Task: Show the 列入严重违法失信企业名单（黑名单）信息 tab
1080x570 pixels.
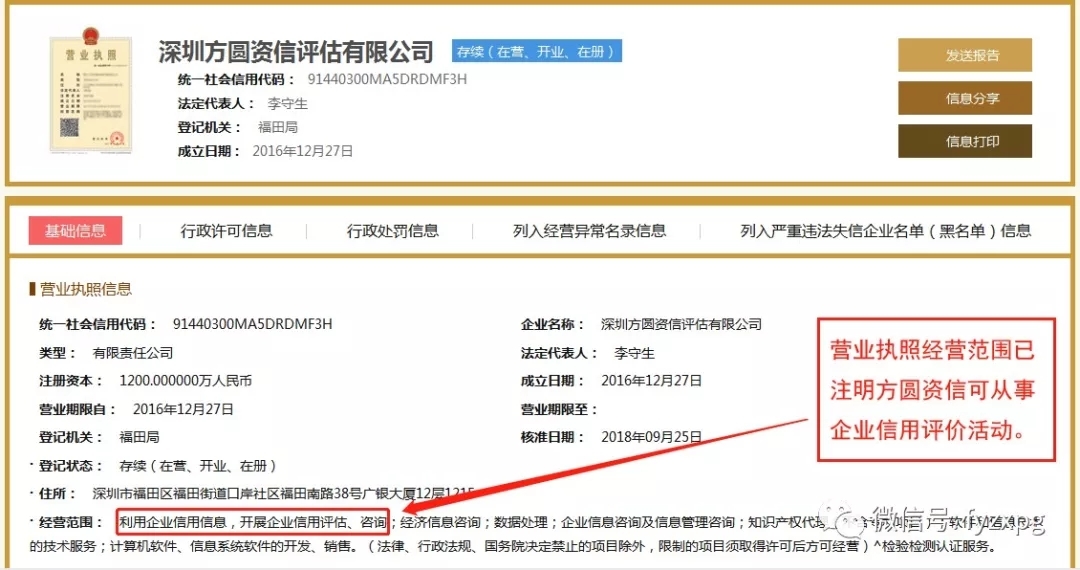Action: point(885,231)
